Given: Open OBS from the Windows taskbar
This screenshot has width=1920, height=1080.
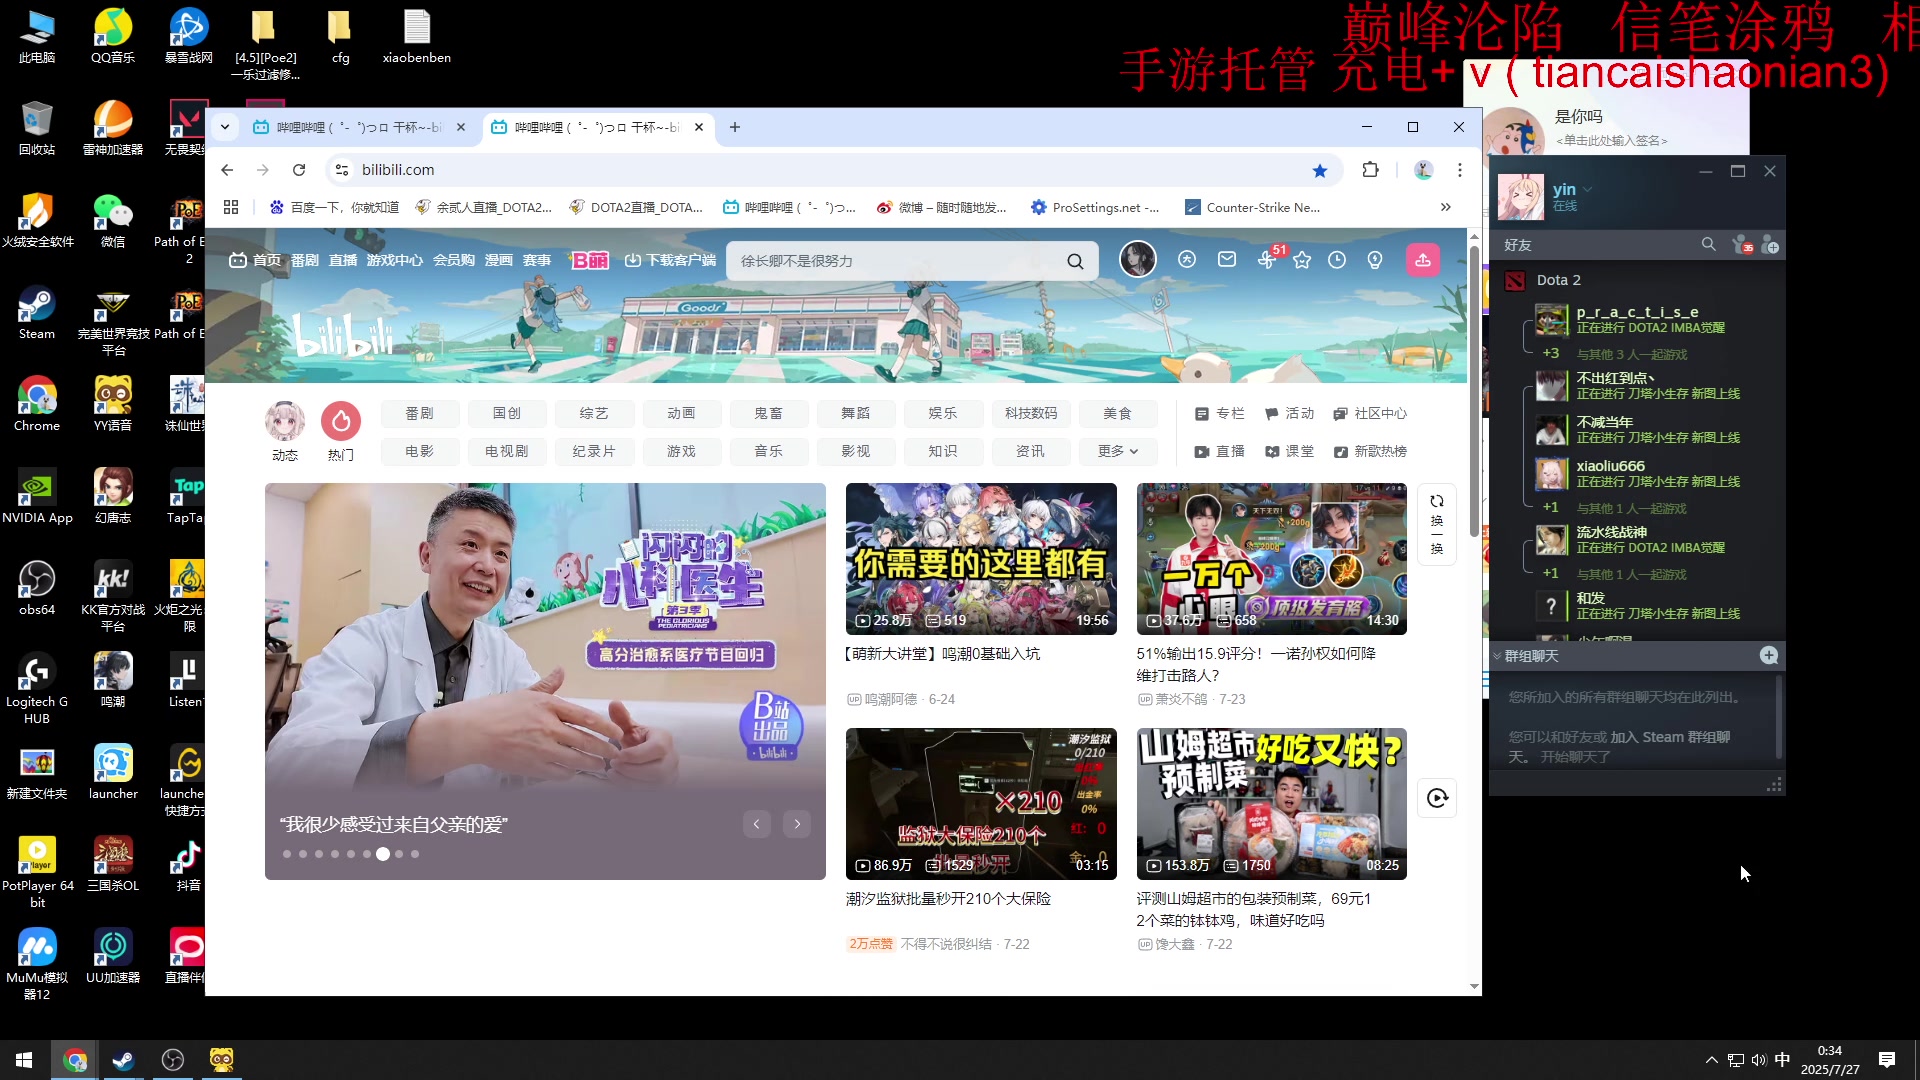Looking at the screenshot, I should click(x=172, y=1060).
